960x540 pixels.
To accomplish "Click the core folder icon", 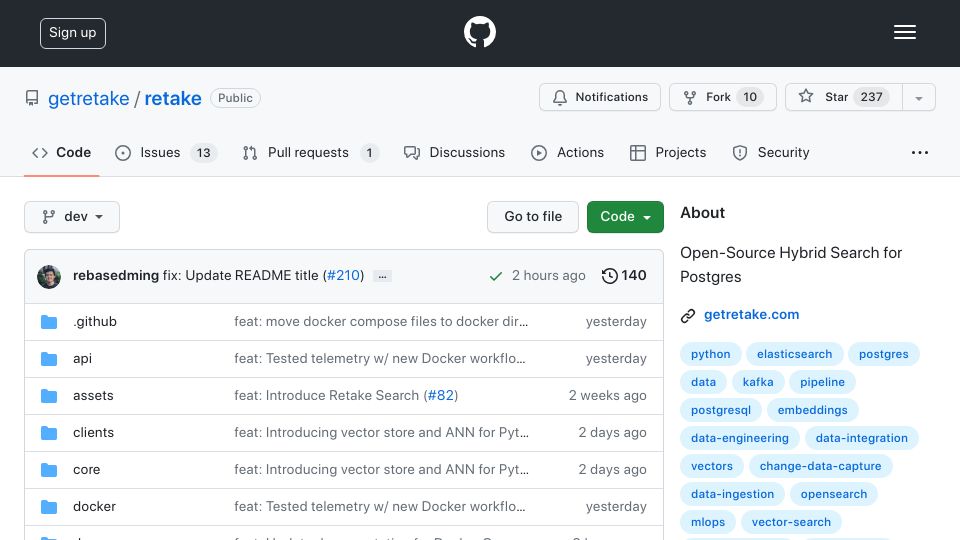I will pyautogui.click(x=49, y=470).
